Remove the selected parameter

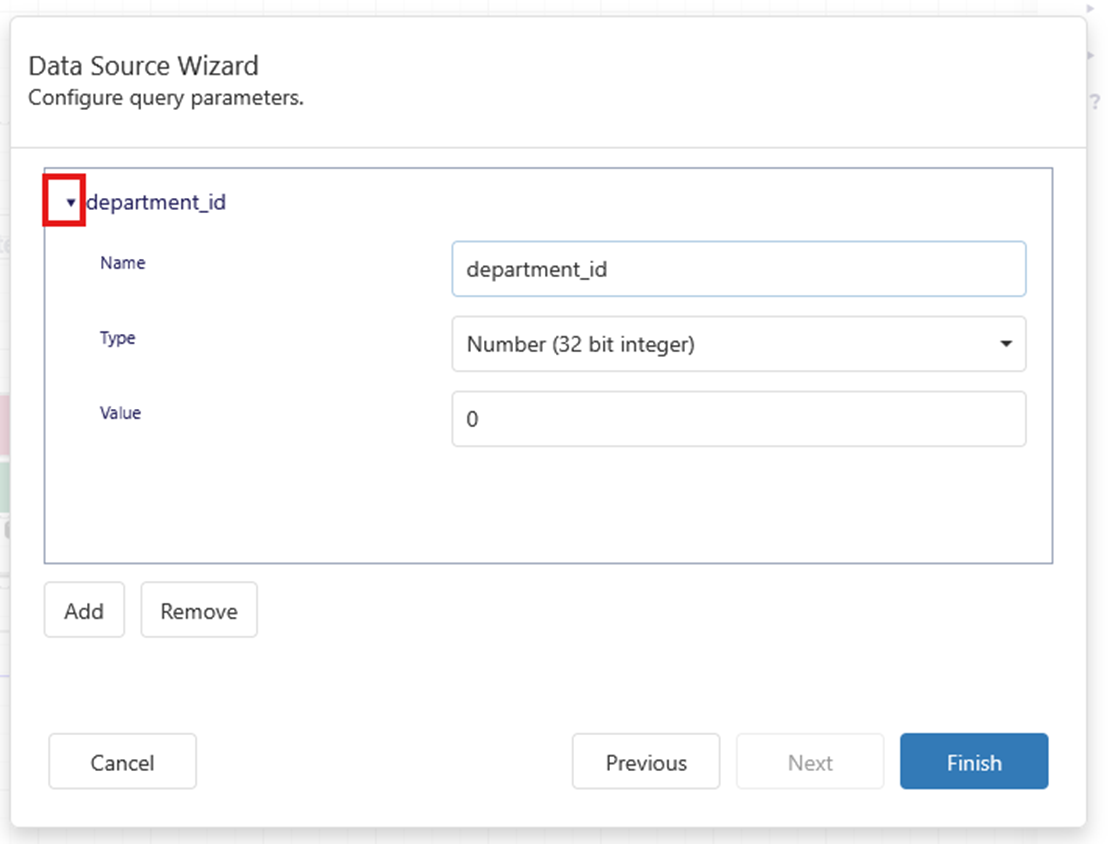pos(199,611)
